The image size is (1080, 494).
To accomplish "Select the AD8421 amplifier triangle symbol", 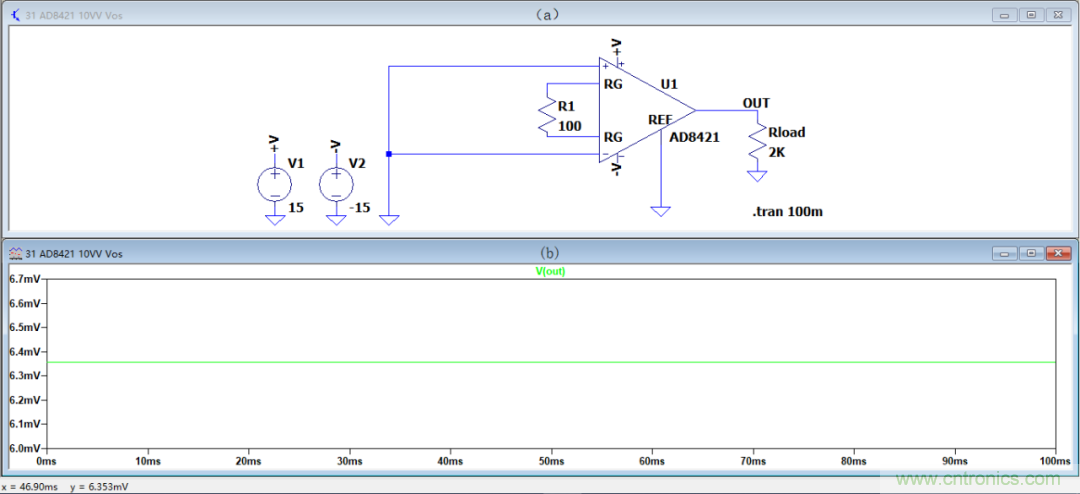I will tap(645, 110).
